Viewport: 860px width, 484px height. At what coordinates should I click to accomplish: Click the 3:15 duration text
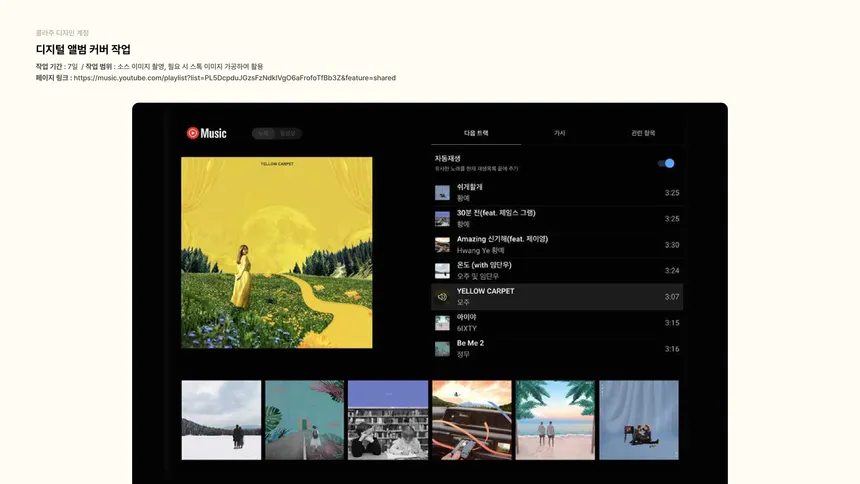(672, 323)
